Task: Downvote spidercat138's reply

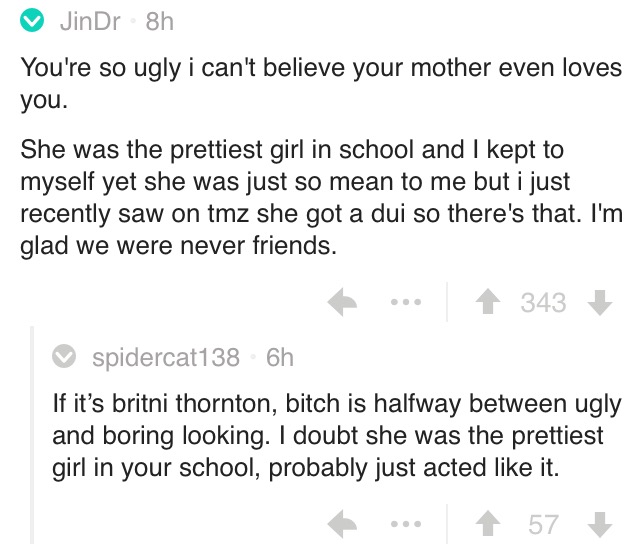Action: 600,524
